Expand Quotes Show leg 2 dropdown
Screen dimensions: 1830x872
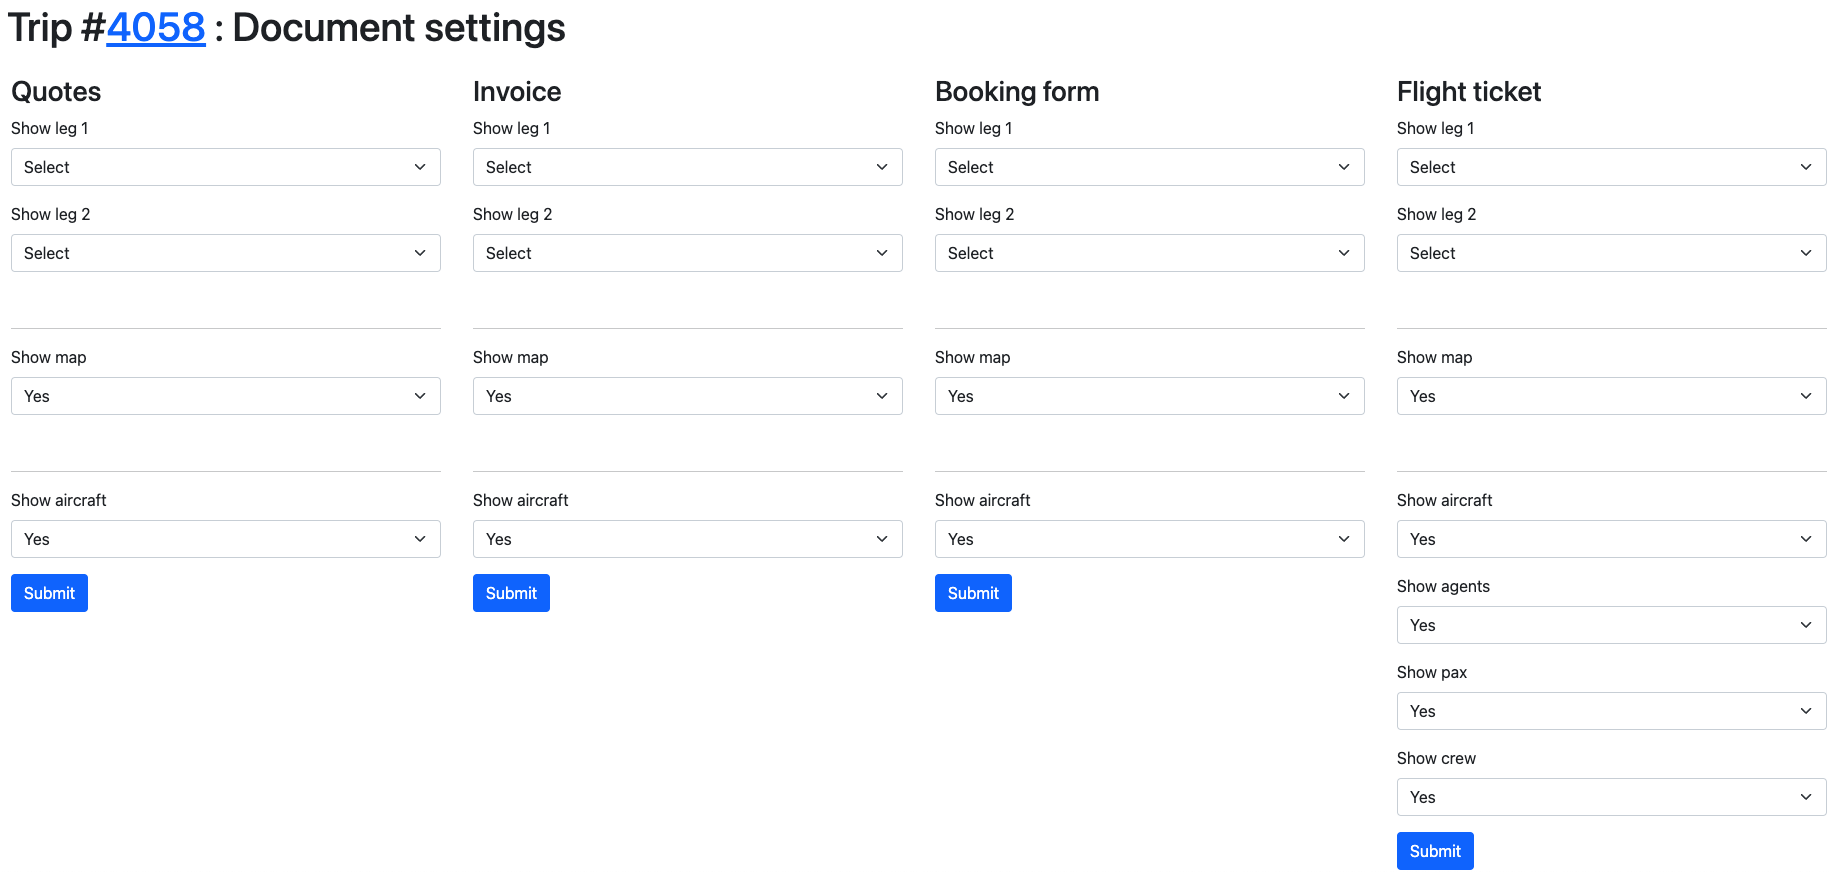(x=225, y=253)
